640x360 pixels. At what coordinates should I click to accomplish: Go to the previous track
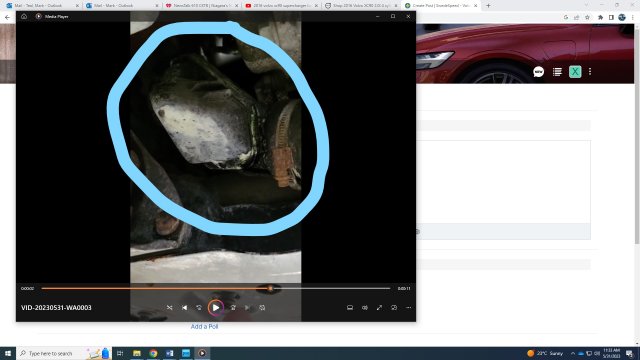point(184,308)
